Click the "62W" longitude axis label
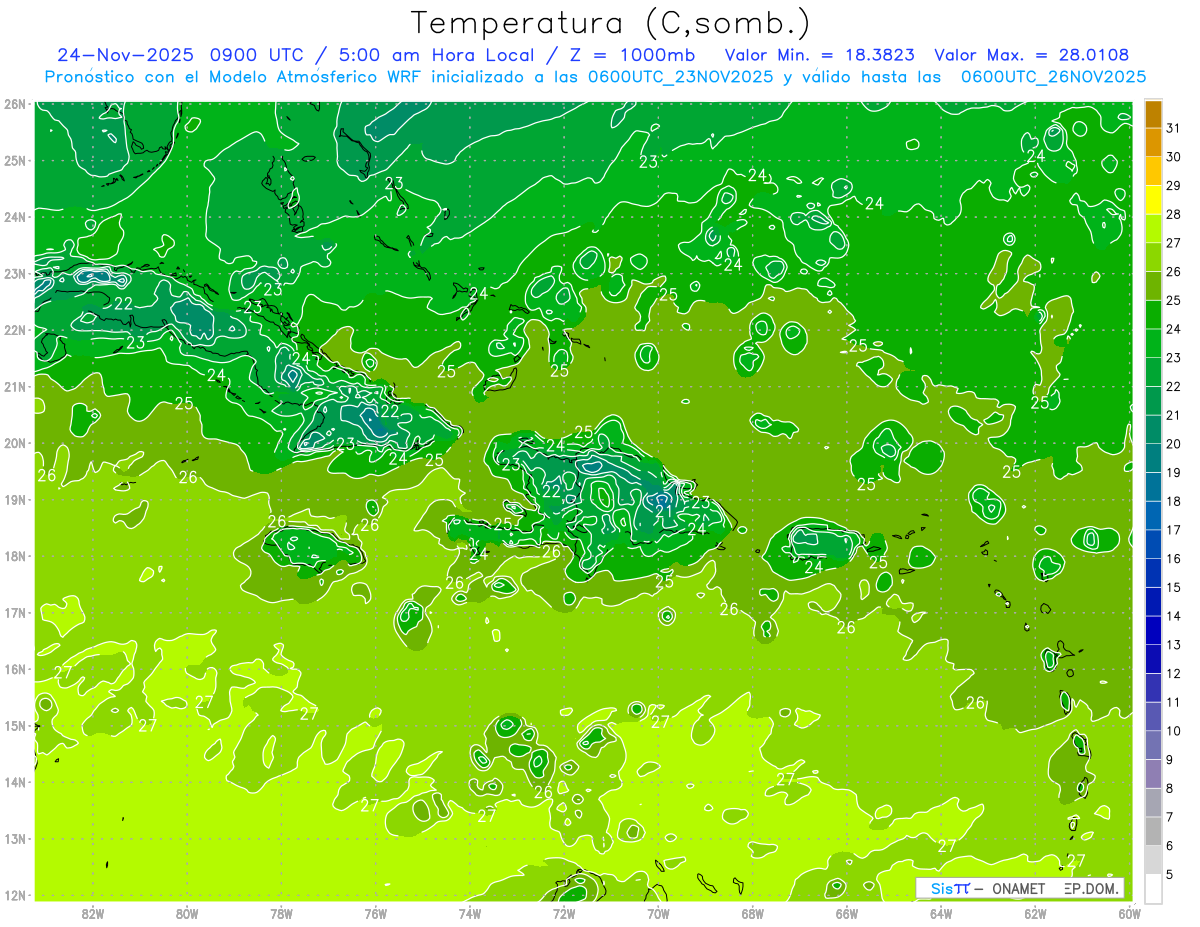This screenshot has width=1200, height=927. coord(1036,914)
